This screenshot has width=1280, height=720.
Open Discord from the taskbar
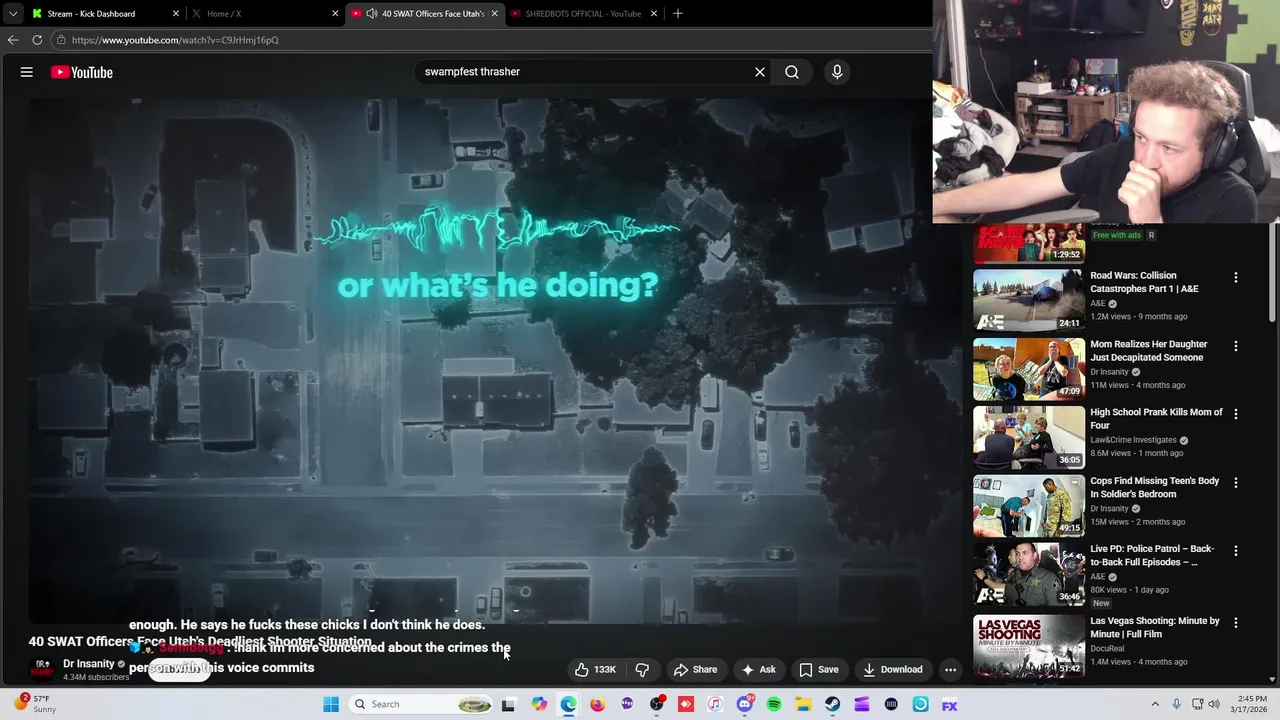click(x=744, y=704)
